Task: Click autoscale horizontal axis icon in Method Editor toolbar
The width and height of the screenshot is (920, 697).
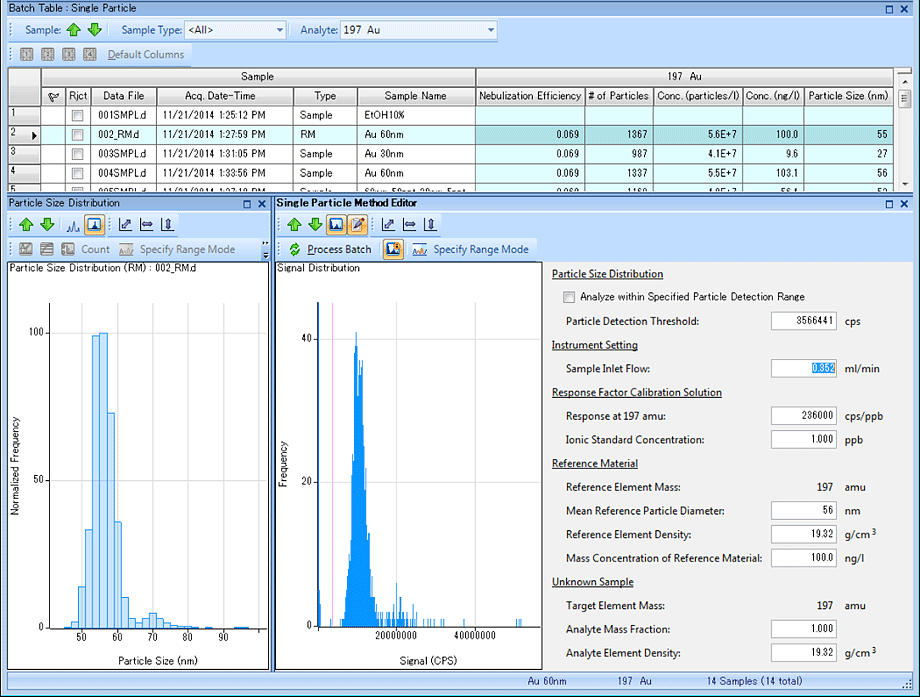Action: [x=411, y=225]
